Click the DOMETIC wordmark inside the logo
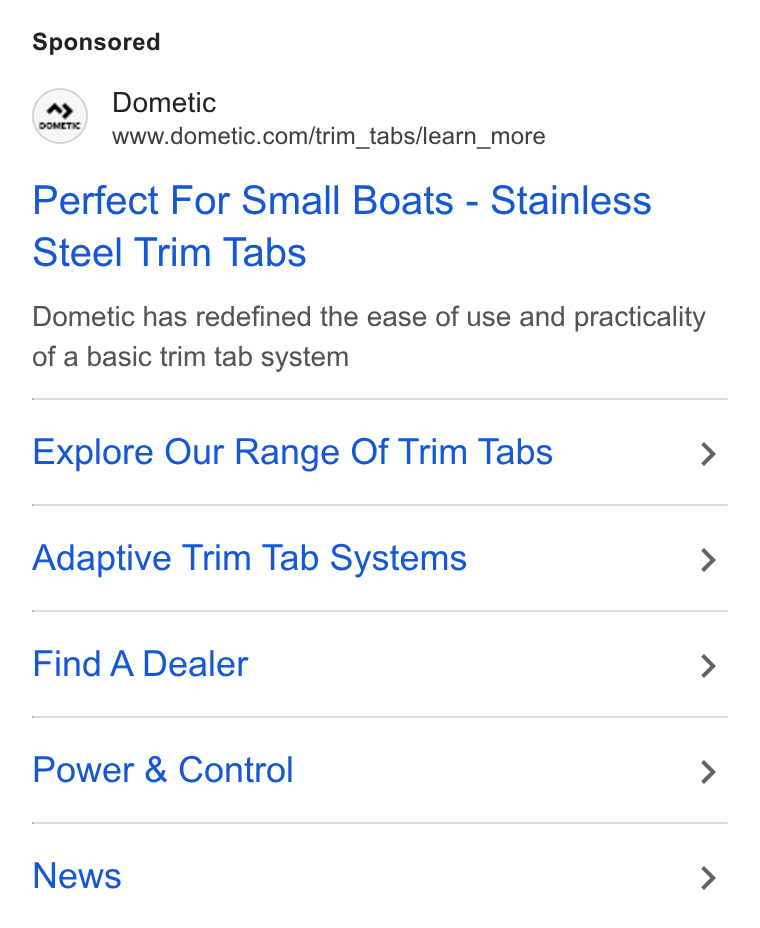The height and width of the screenshot is (928, 760). (60, 126)
